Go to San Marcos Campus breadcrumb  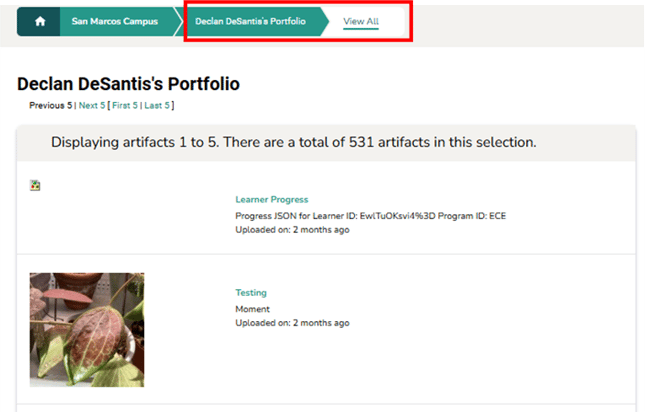tap(114, 21)
